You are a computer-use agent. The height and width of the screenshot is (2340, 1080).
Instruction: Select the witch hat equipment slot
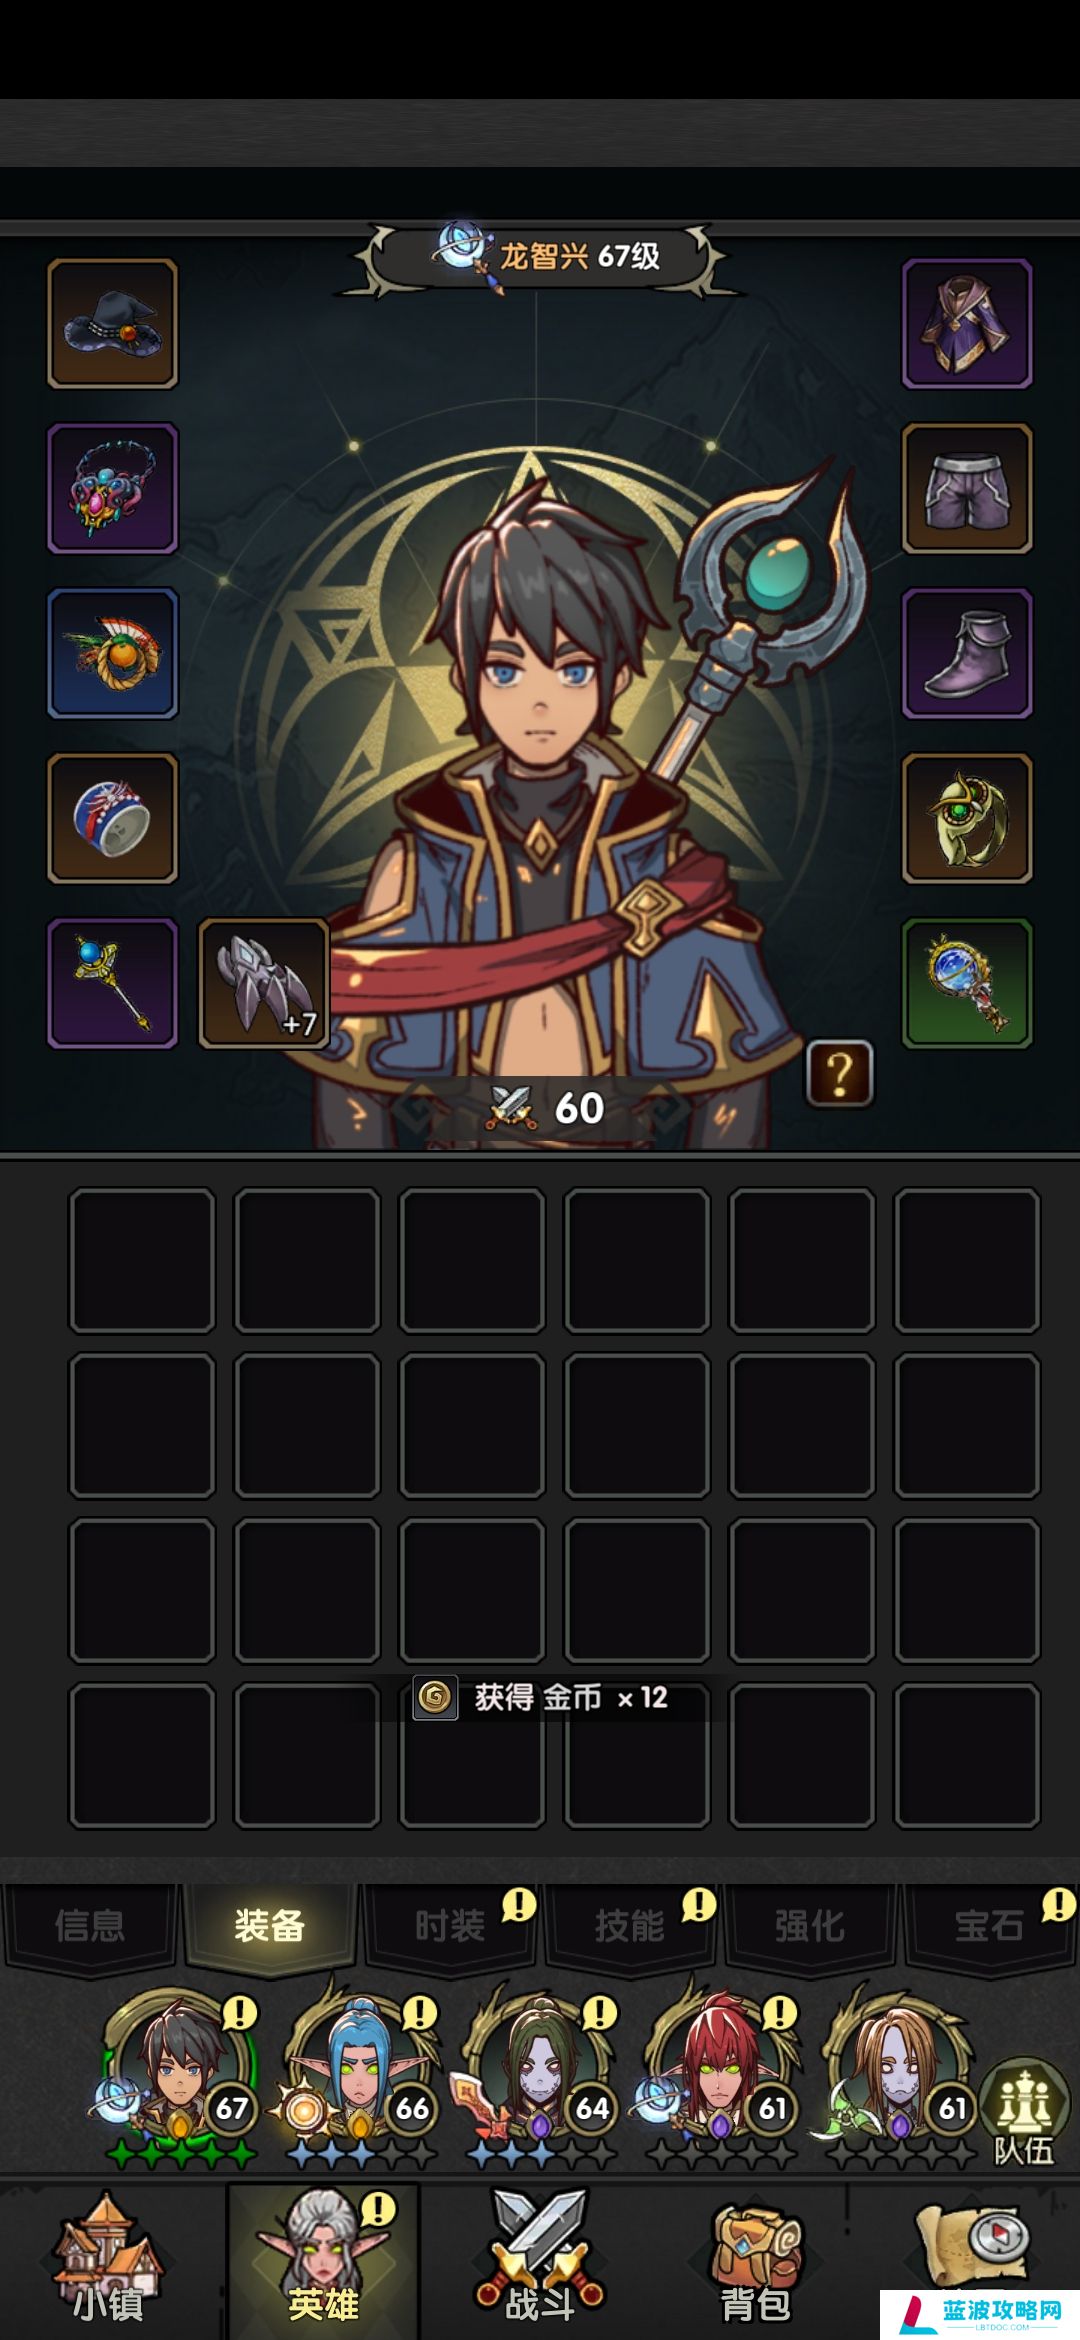(x=113, y=323)
